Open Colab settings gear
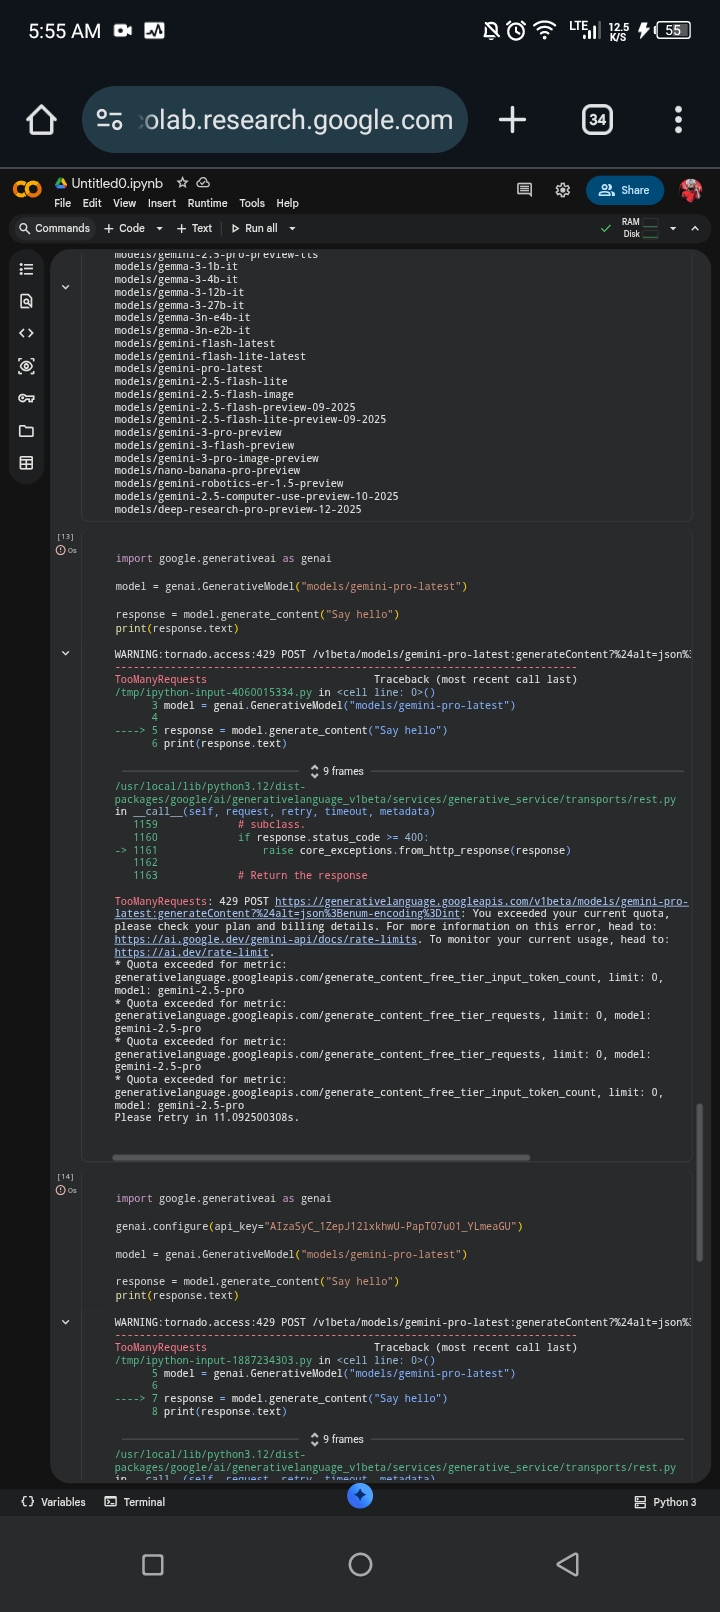The height and width of the screenshot is (1612, 720). (x=563, y=190)
